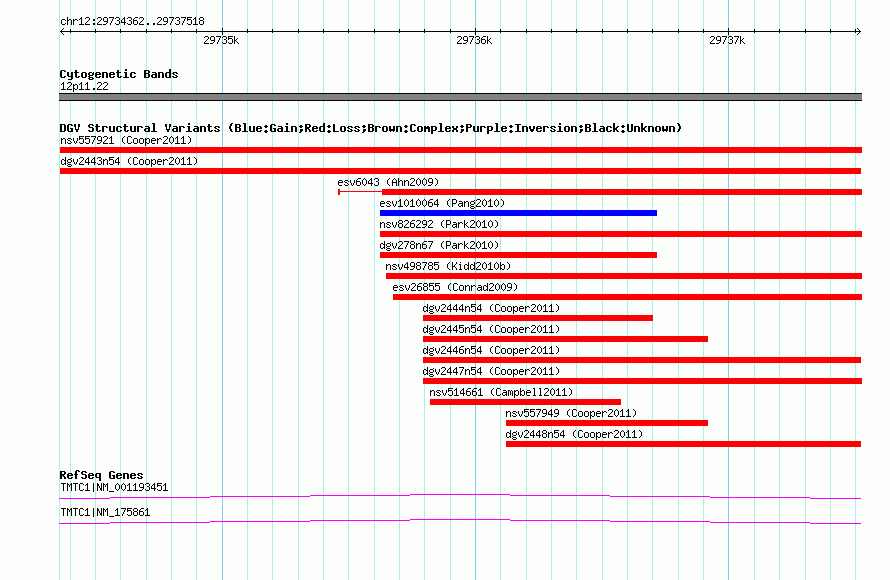Click the nsv557949 (Cooper2011) bar
This screenshot has height=580, width=890.
click(x=607, y=423)
